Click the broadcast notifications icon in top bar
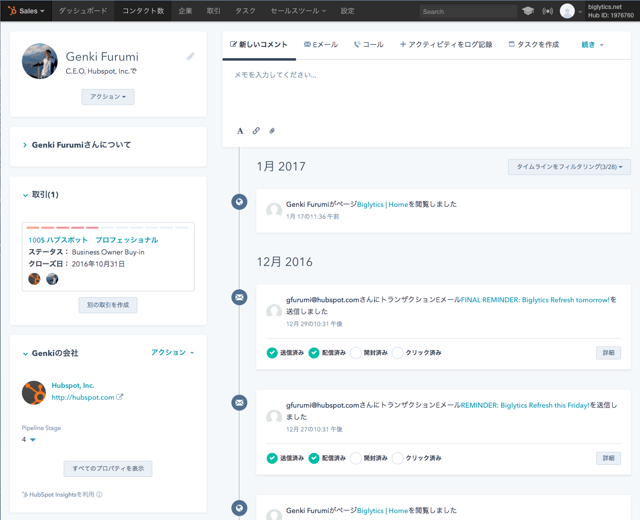640x520 pixels. coord(547,11)
